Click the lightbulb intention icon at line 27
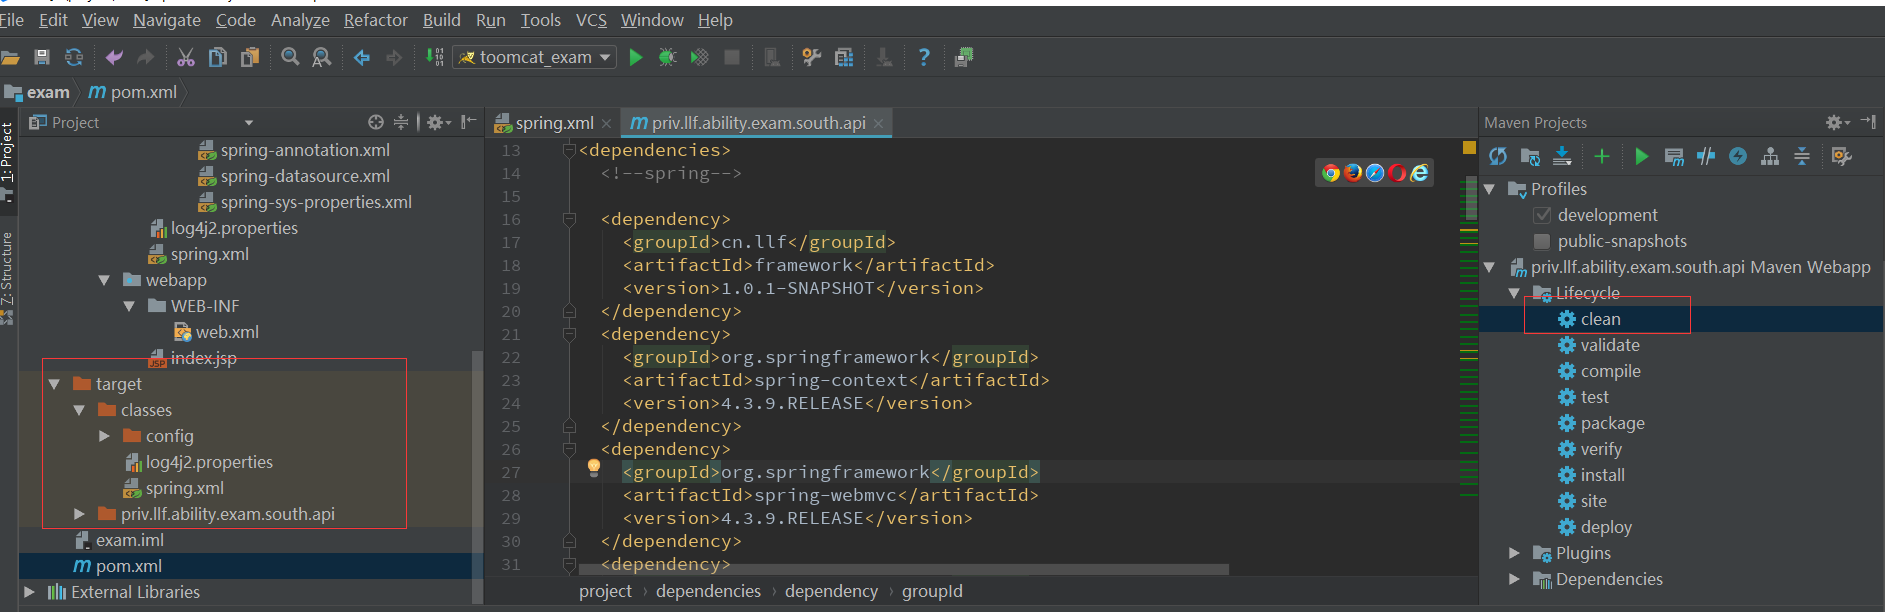Viewport: 1885px width, 612px height. pos(594,467)
